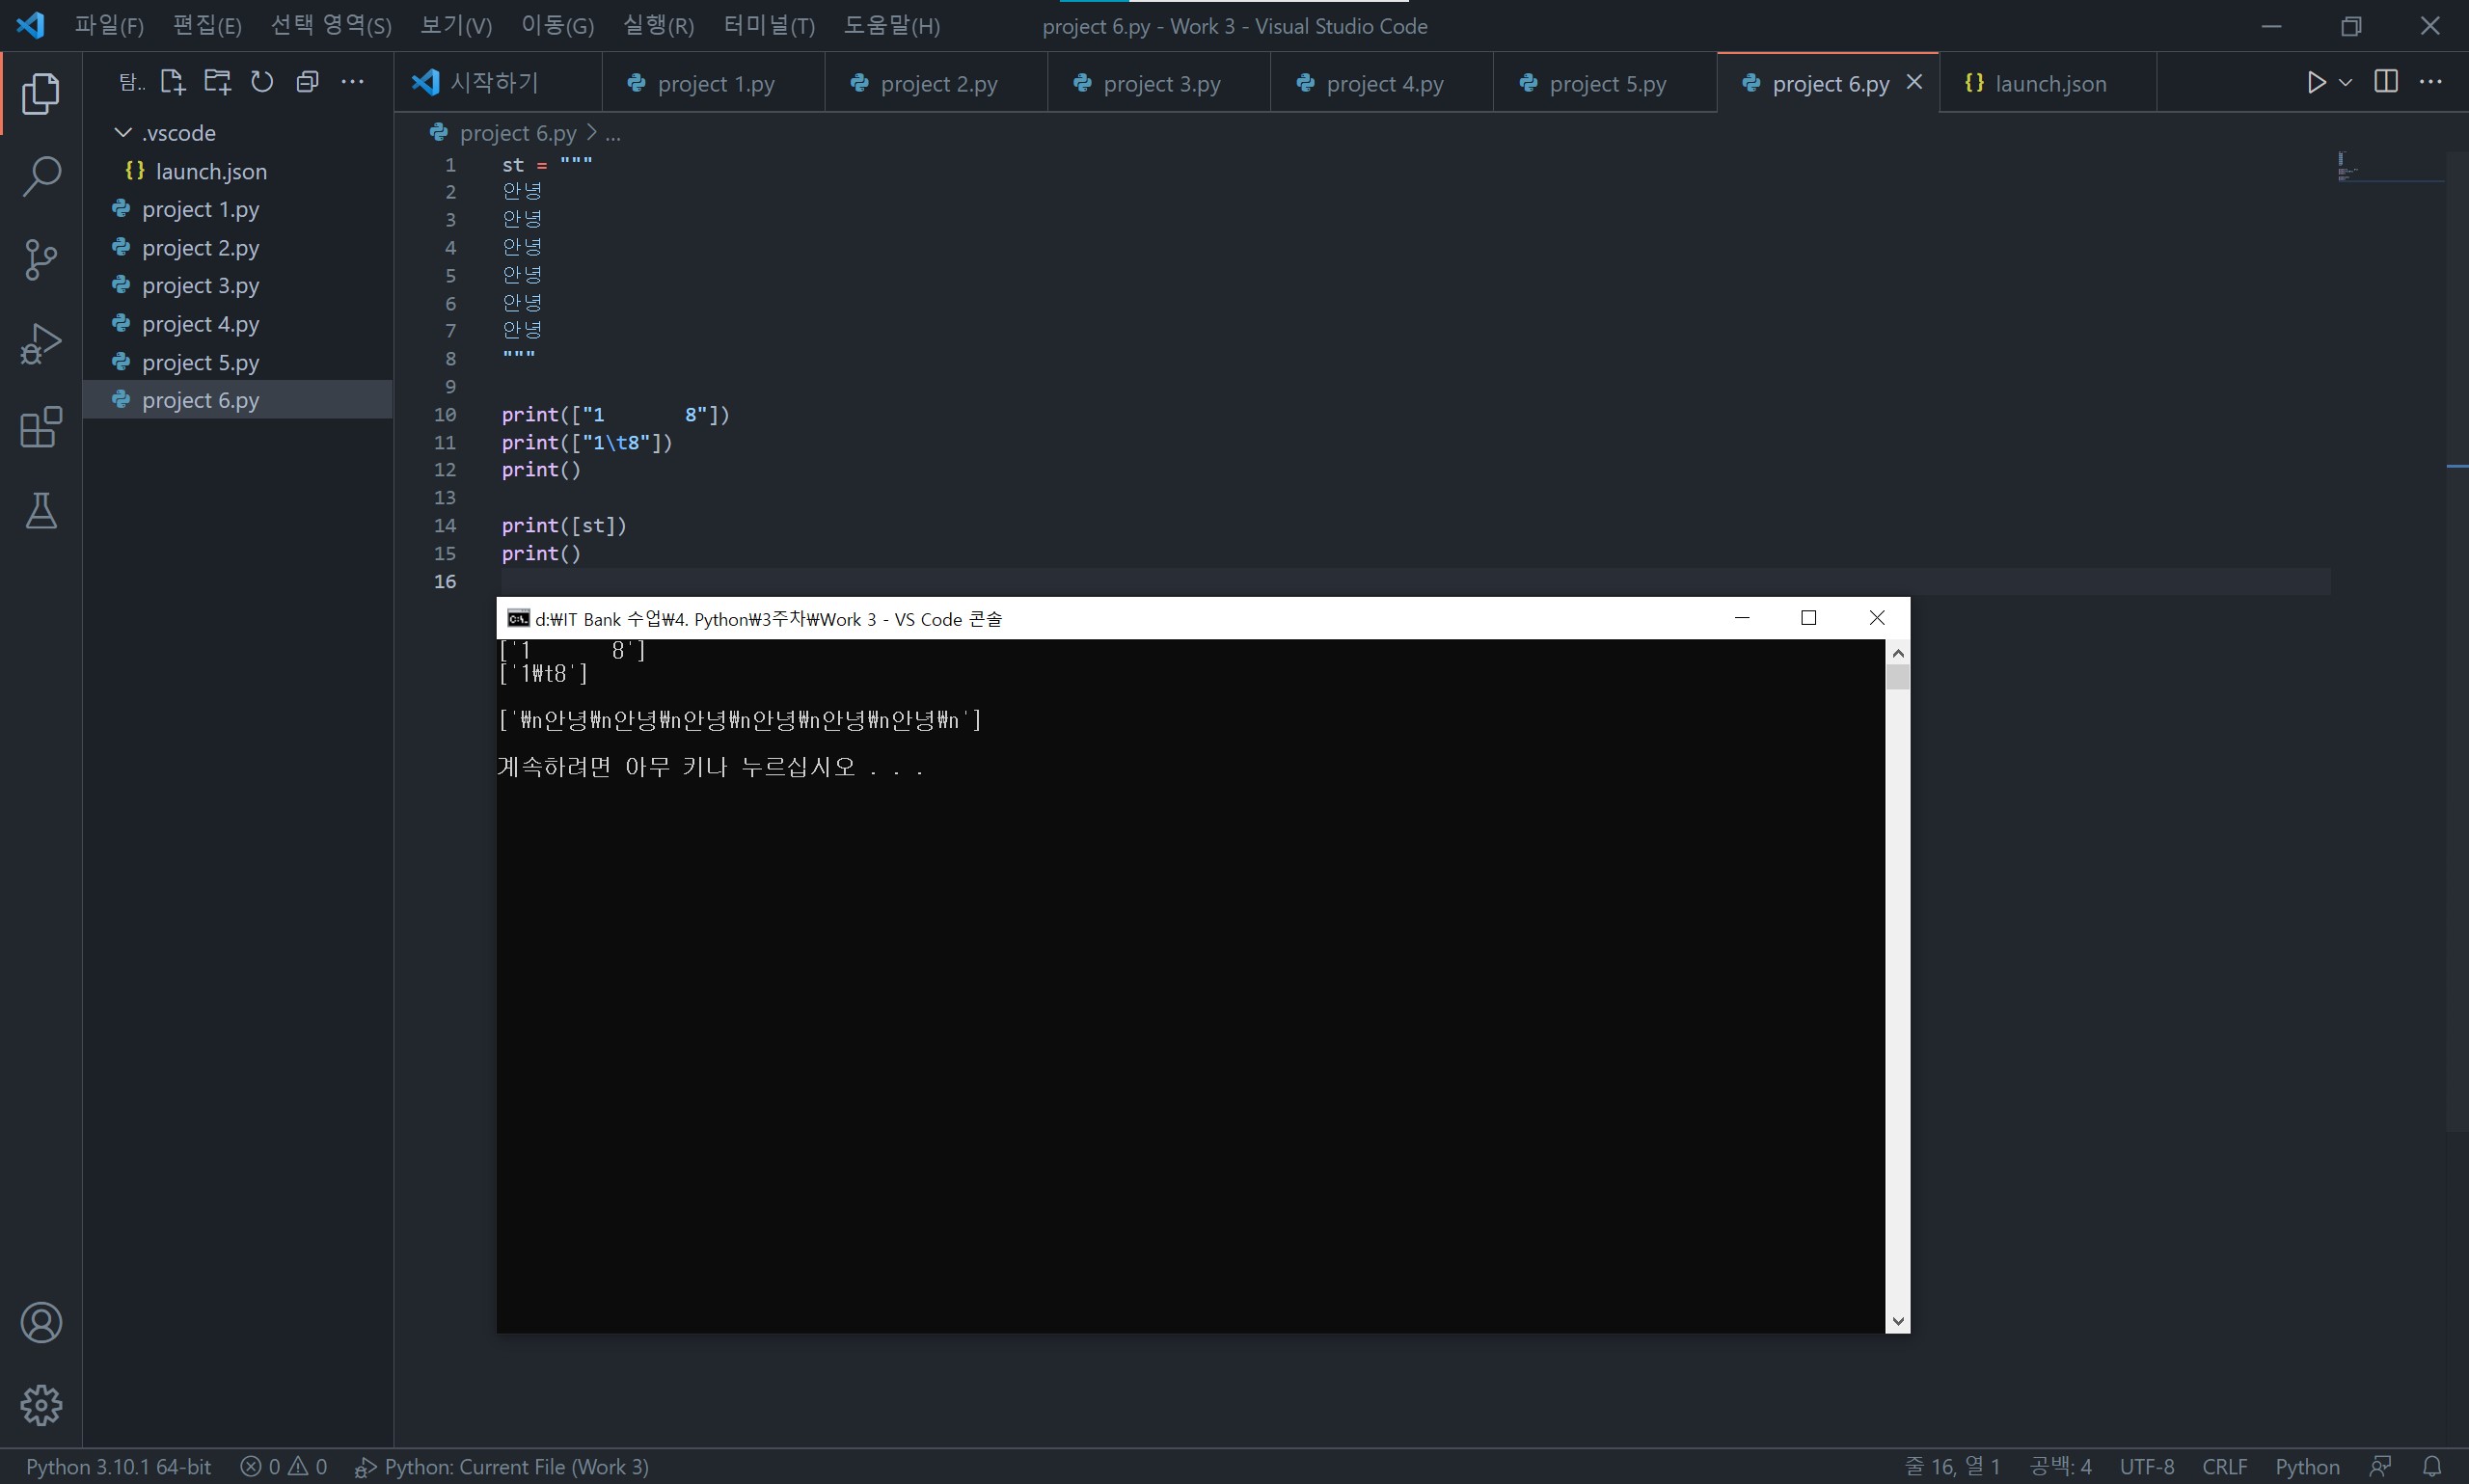Screen dimensions: 2469x1484
Task: Click the New File explorer icon
Action: [172, 82]
